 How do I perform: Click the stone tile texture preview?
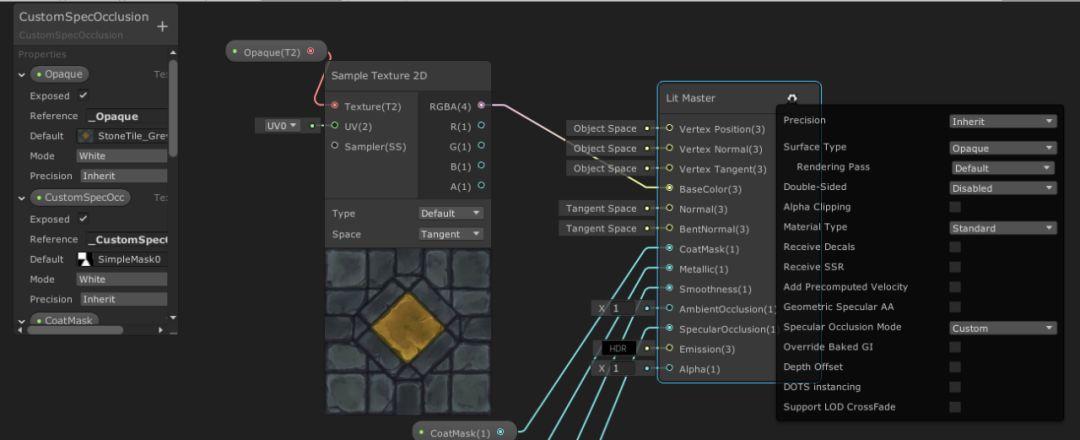(408, 331)
